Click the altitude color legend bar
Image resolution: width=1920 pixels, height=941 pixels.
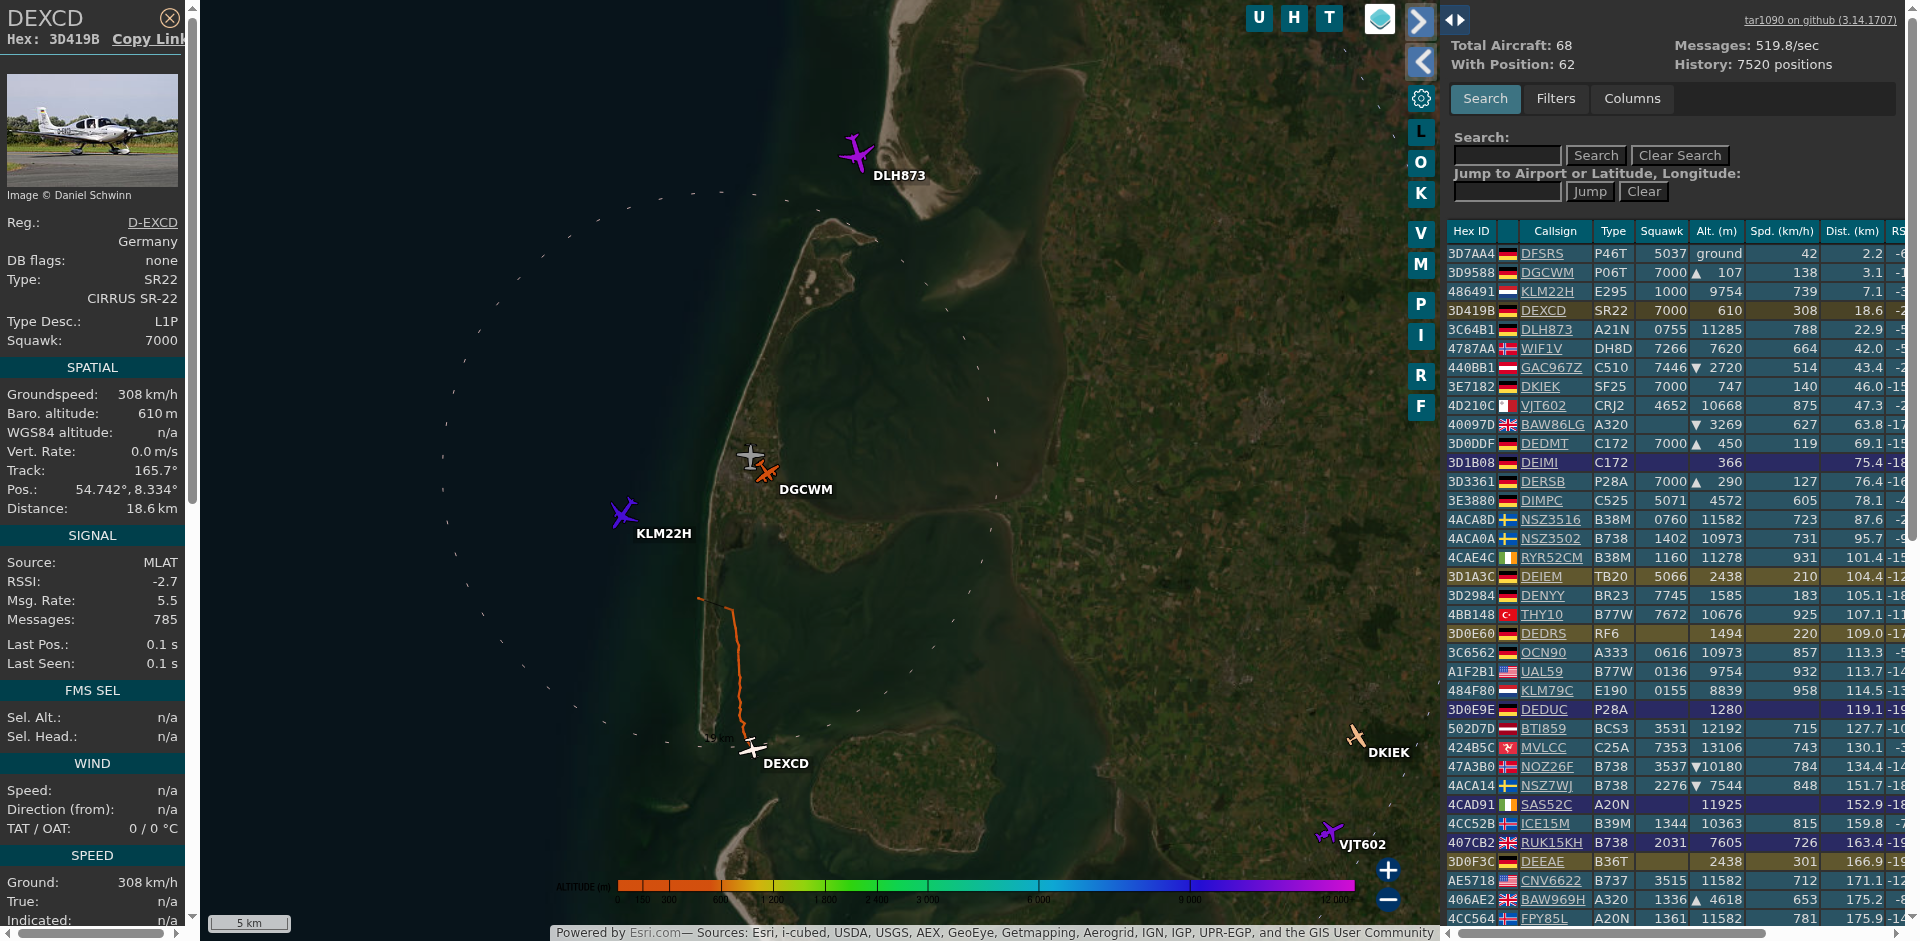pyautogui.click(x=985, y=885)
